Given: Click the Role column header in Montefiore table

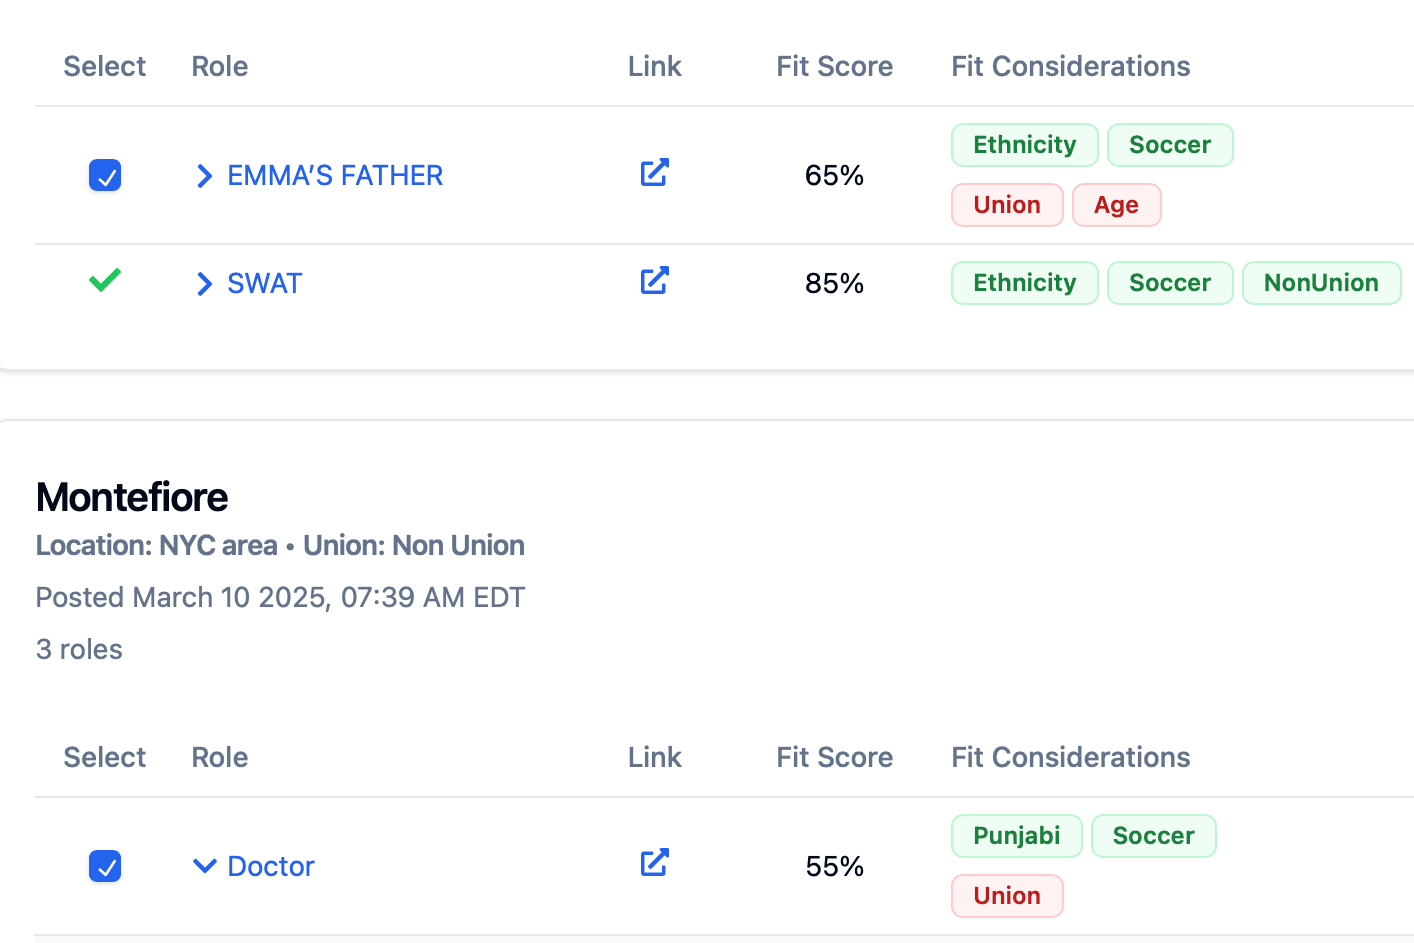Looking at the screenshot, I should pos(220,757).
